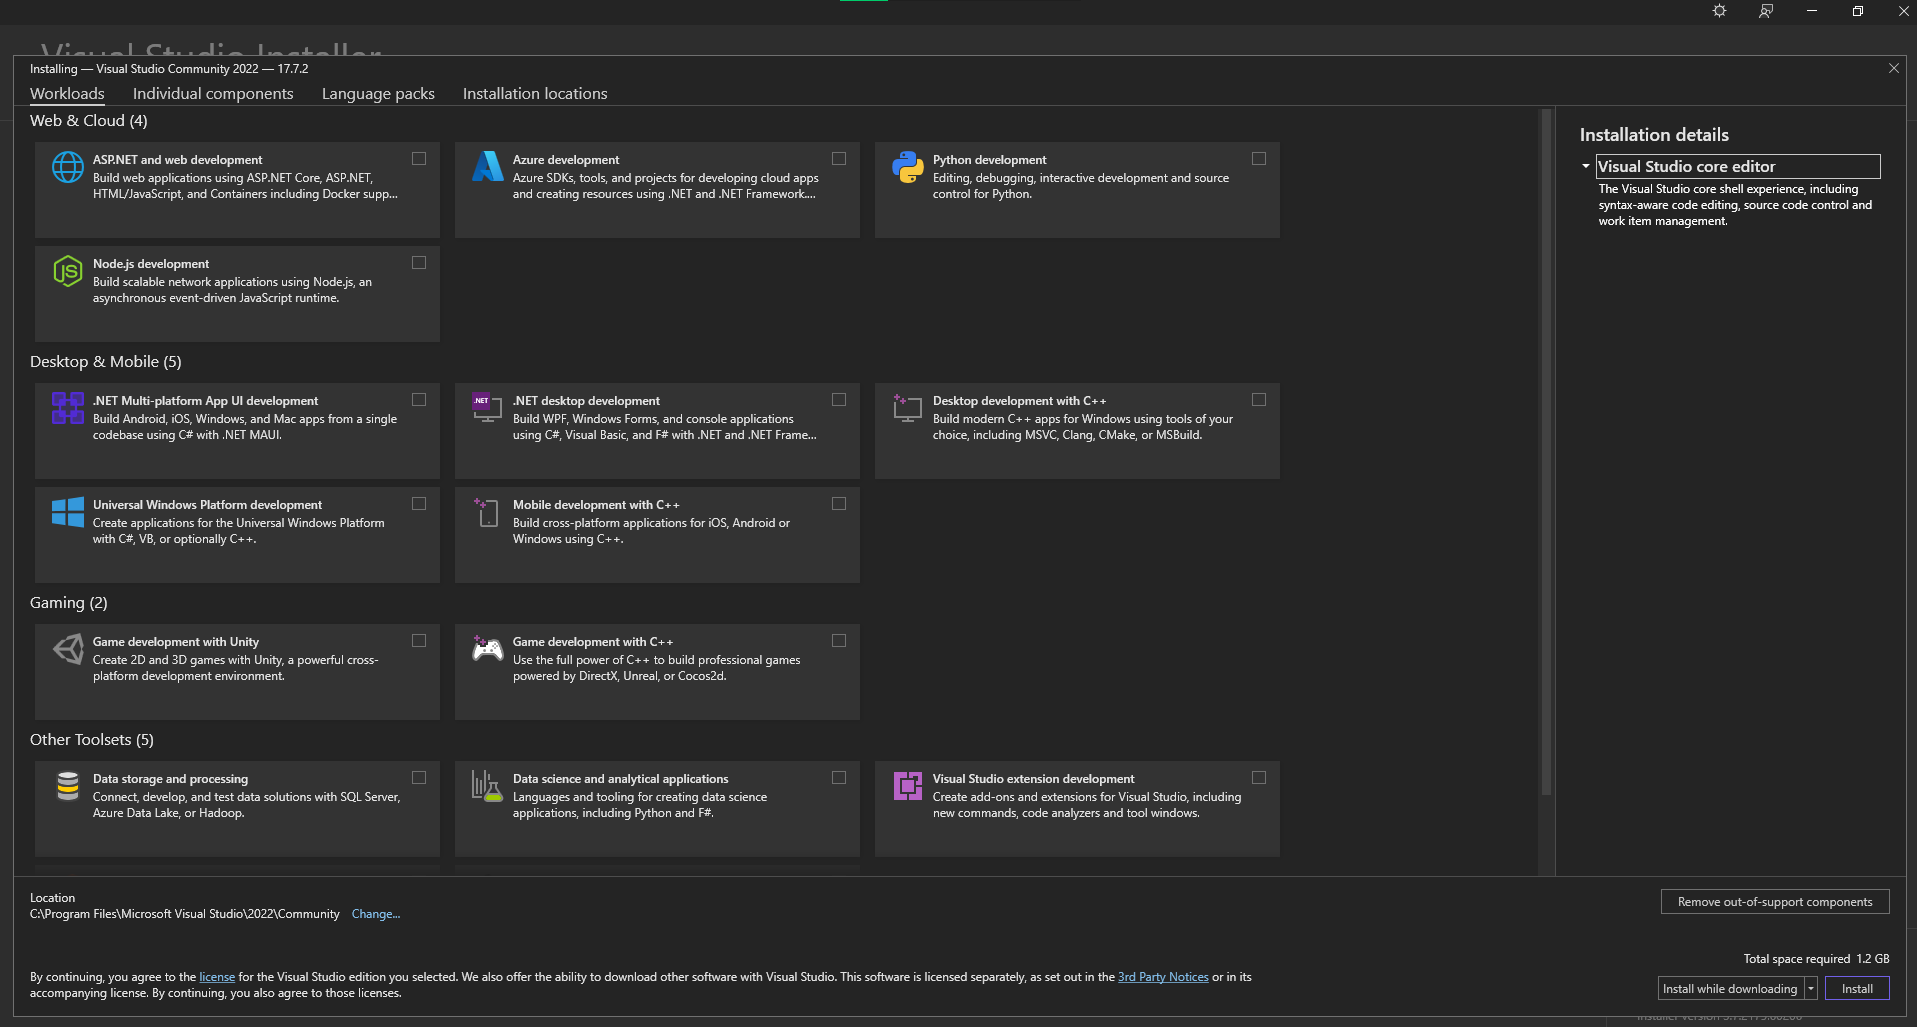
Task: Click the ASP.NET globe icon
Action: point(68,167)
